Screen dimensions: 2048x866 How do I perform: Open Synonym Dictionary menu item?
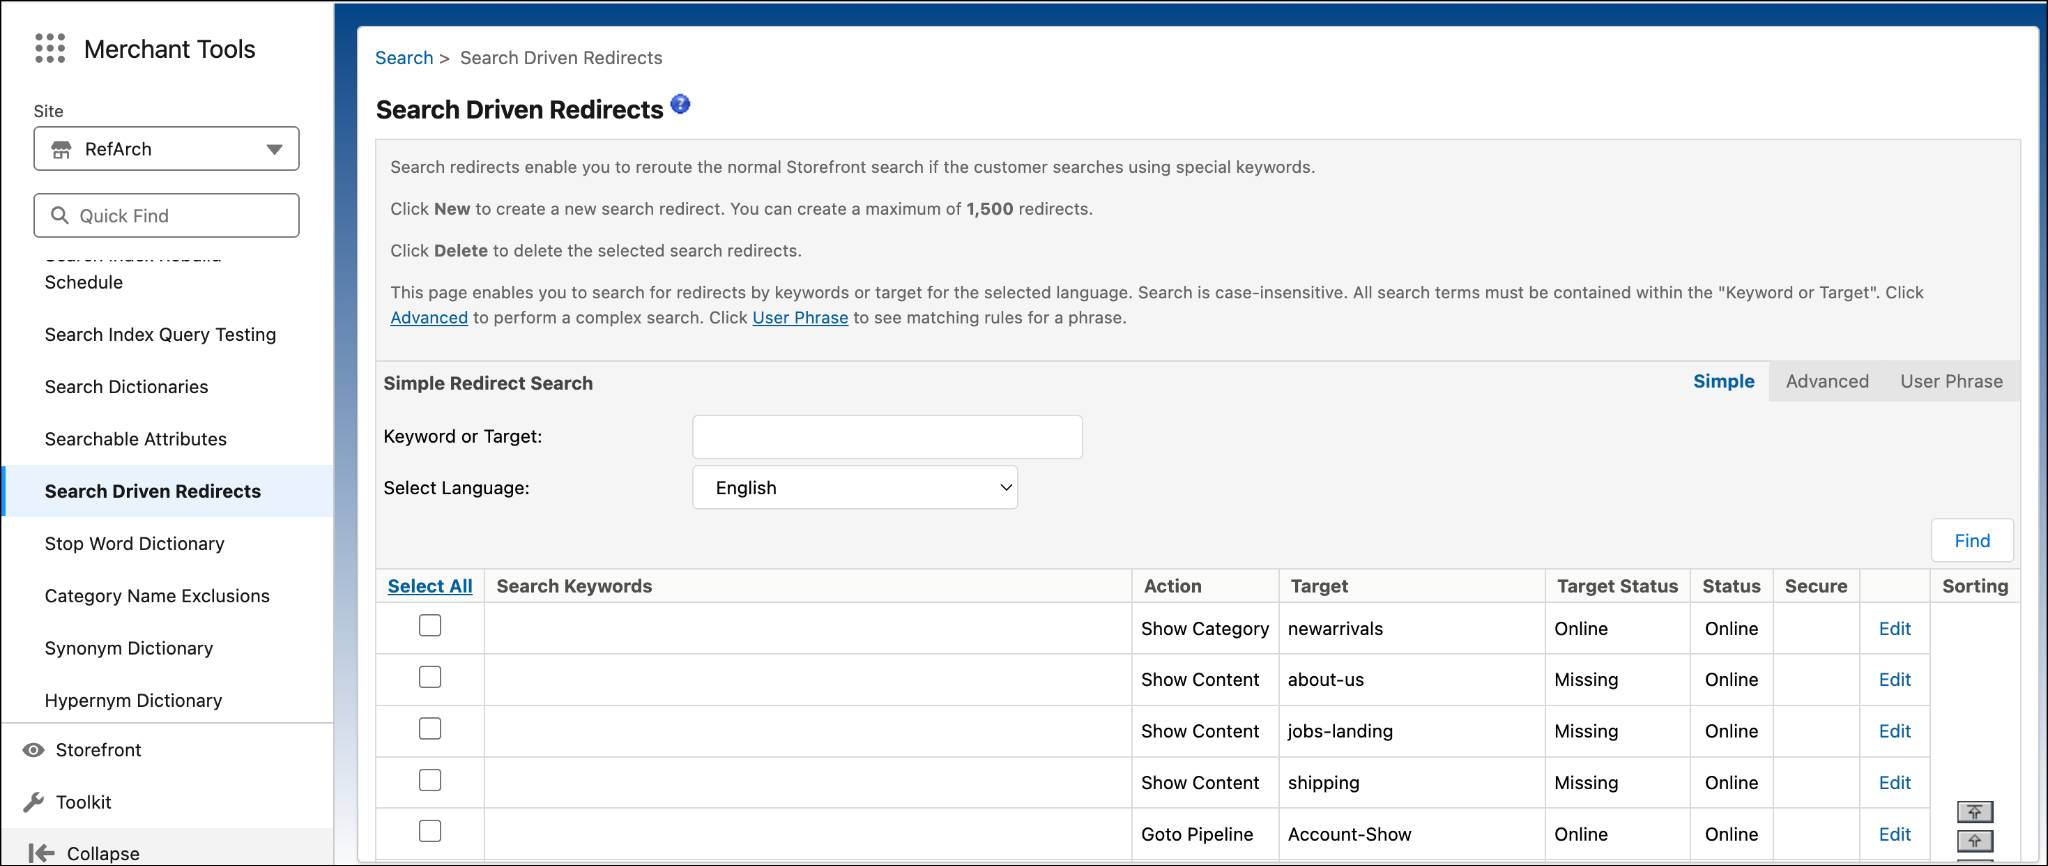tap(128, 648)
